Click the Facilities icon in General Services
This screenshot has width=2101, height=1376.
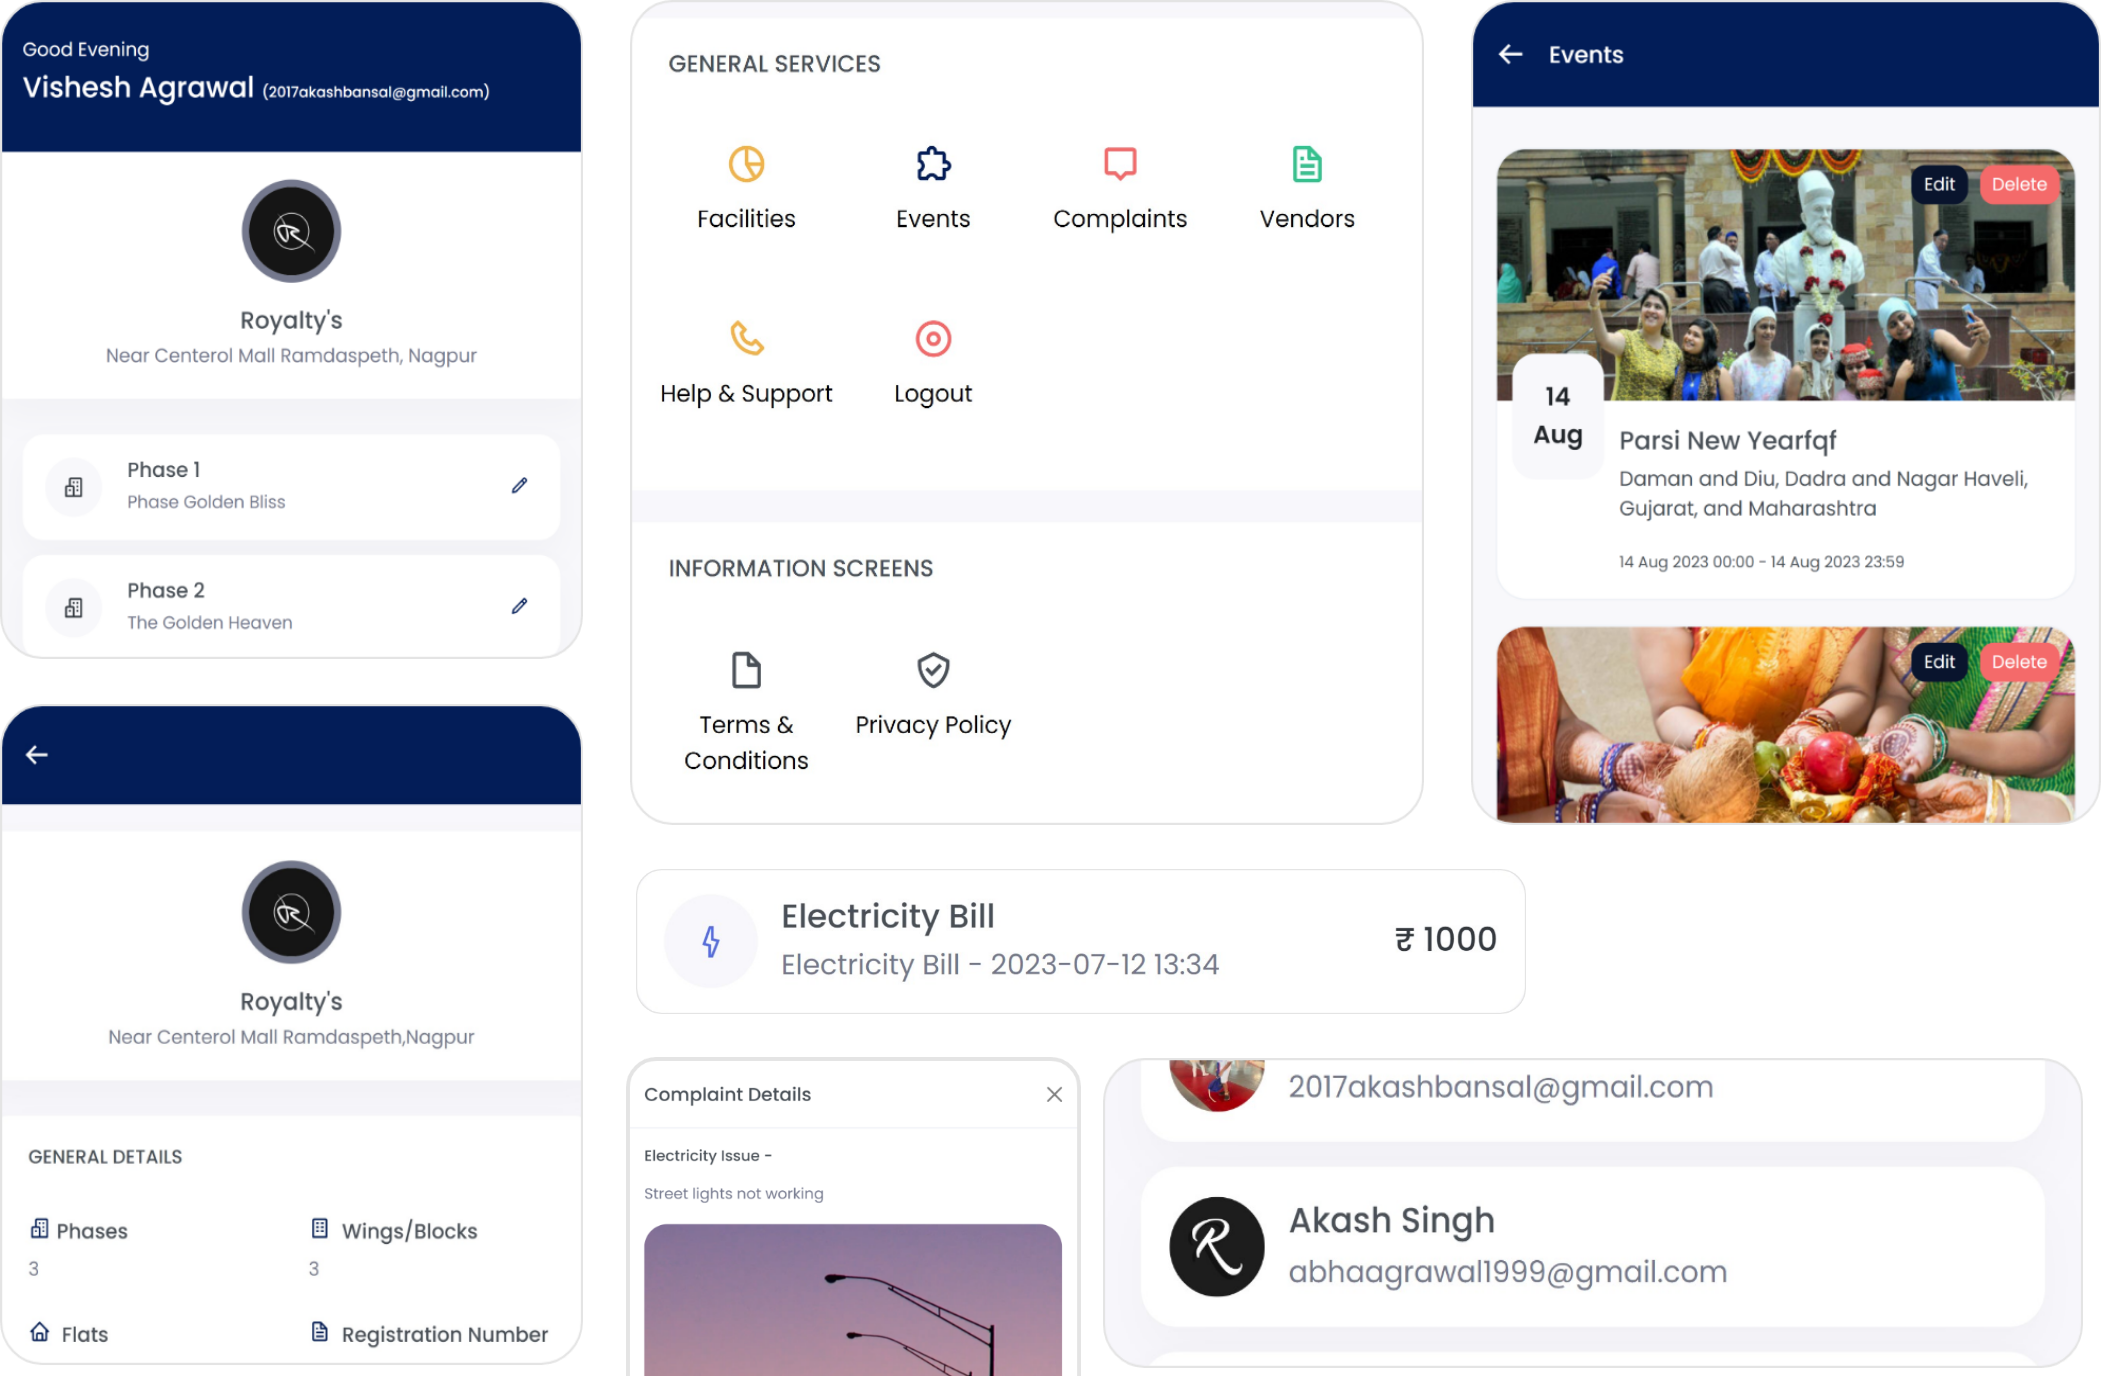click(x=746, y=163)
